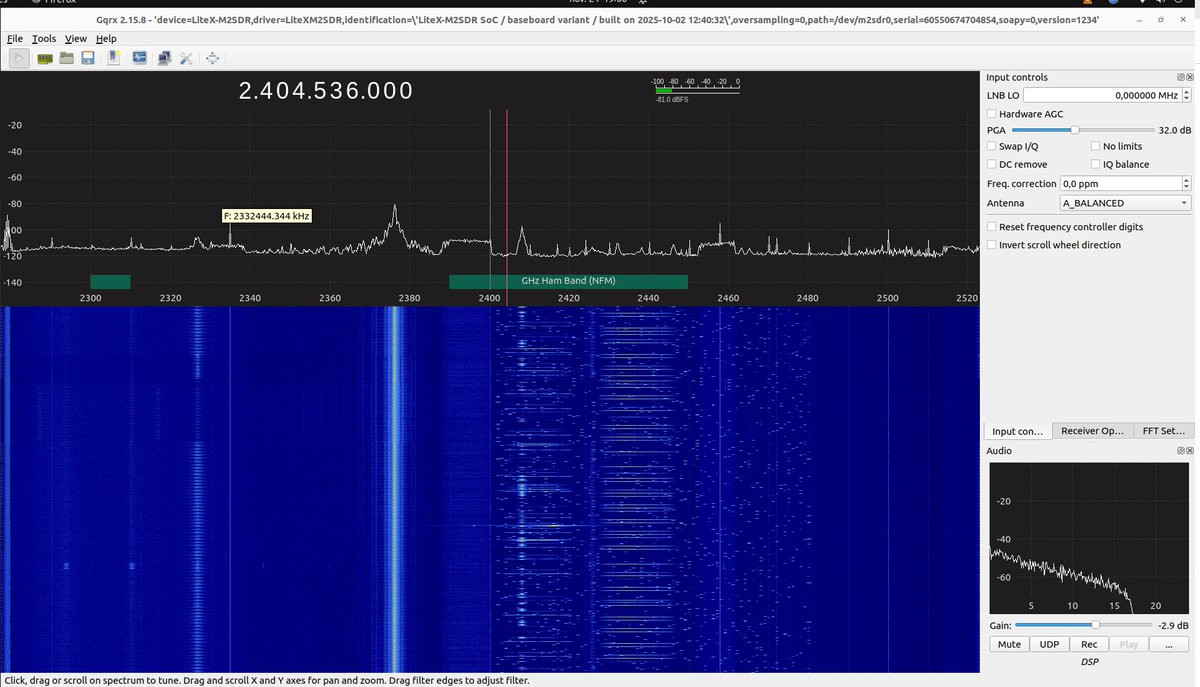Open the View menu
The height and width of the screenshot is (687, 1200).
pyautogui.click(x=76, y=39)
